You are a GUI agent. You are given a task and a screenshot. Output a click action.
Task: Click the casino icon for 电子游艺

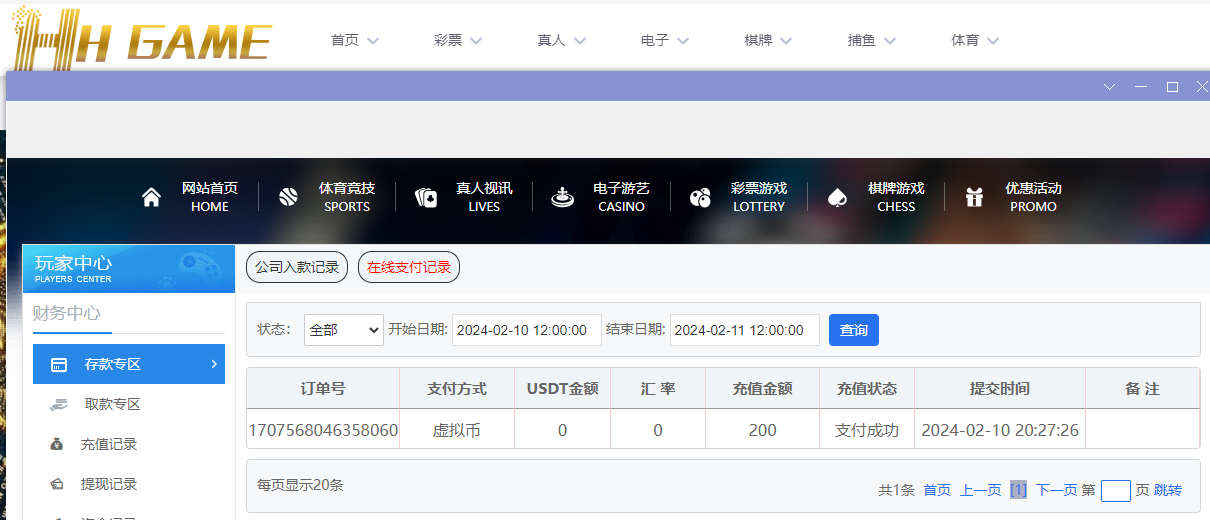tap(563, 198)
